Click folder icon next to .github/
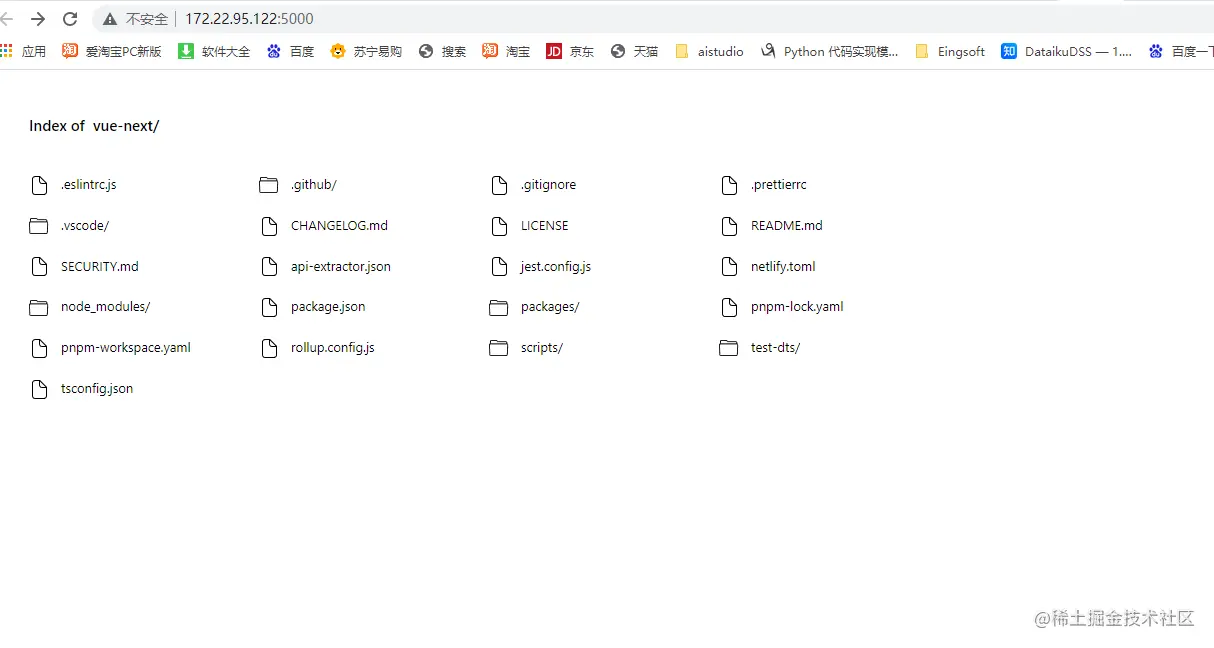Image resolution: width=1214 pixels, height=648 pixels. [268, 185]
